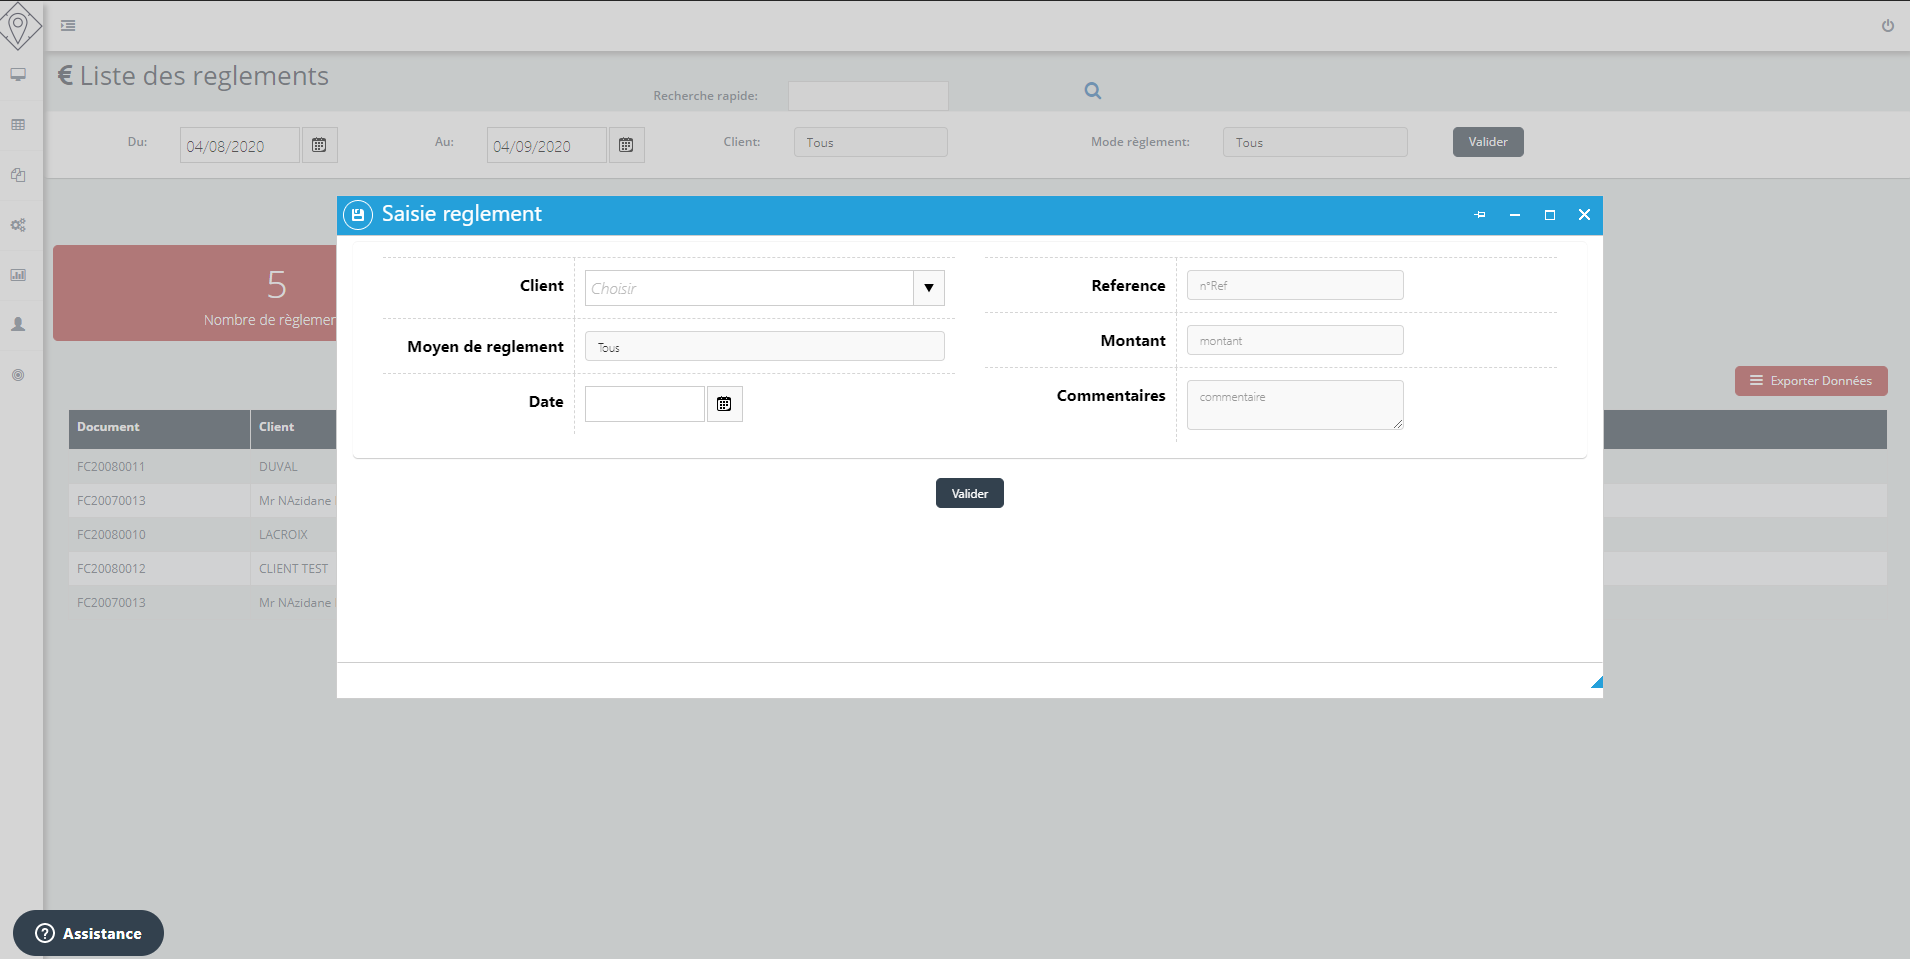Open the settings gears icon in the sidebar
This screenshot has height=959, width=1910.
click(x=18, y=225)
